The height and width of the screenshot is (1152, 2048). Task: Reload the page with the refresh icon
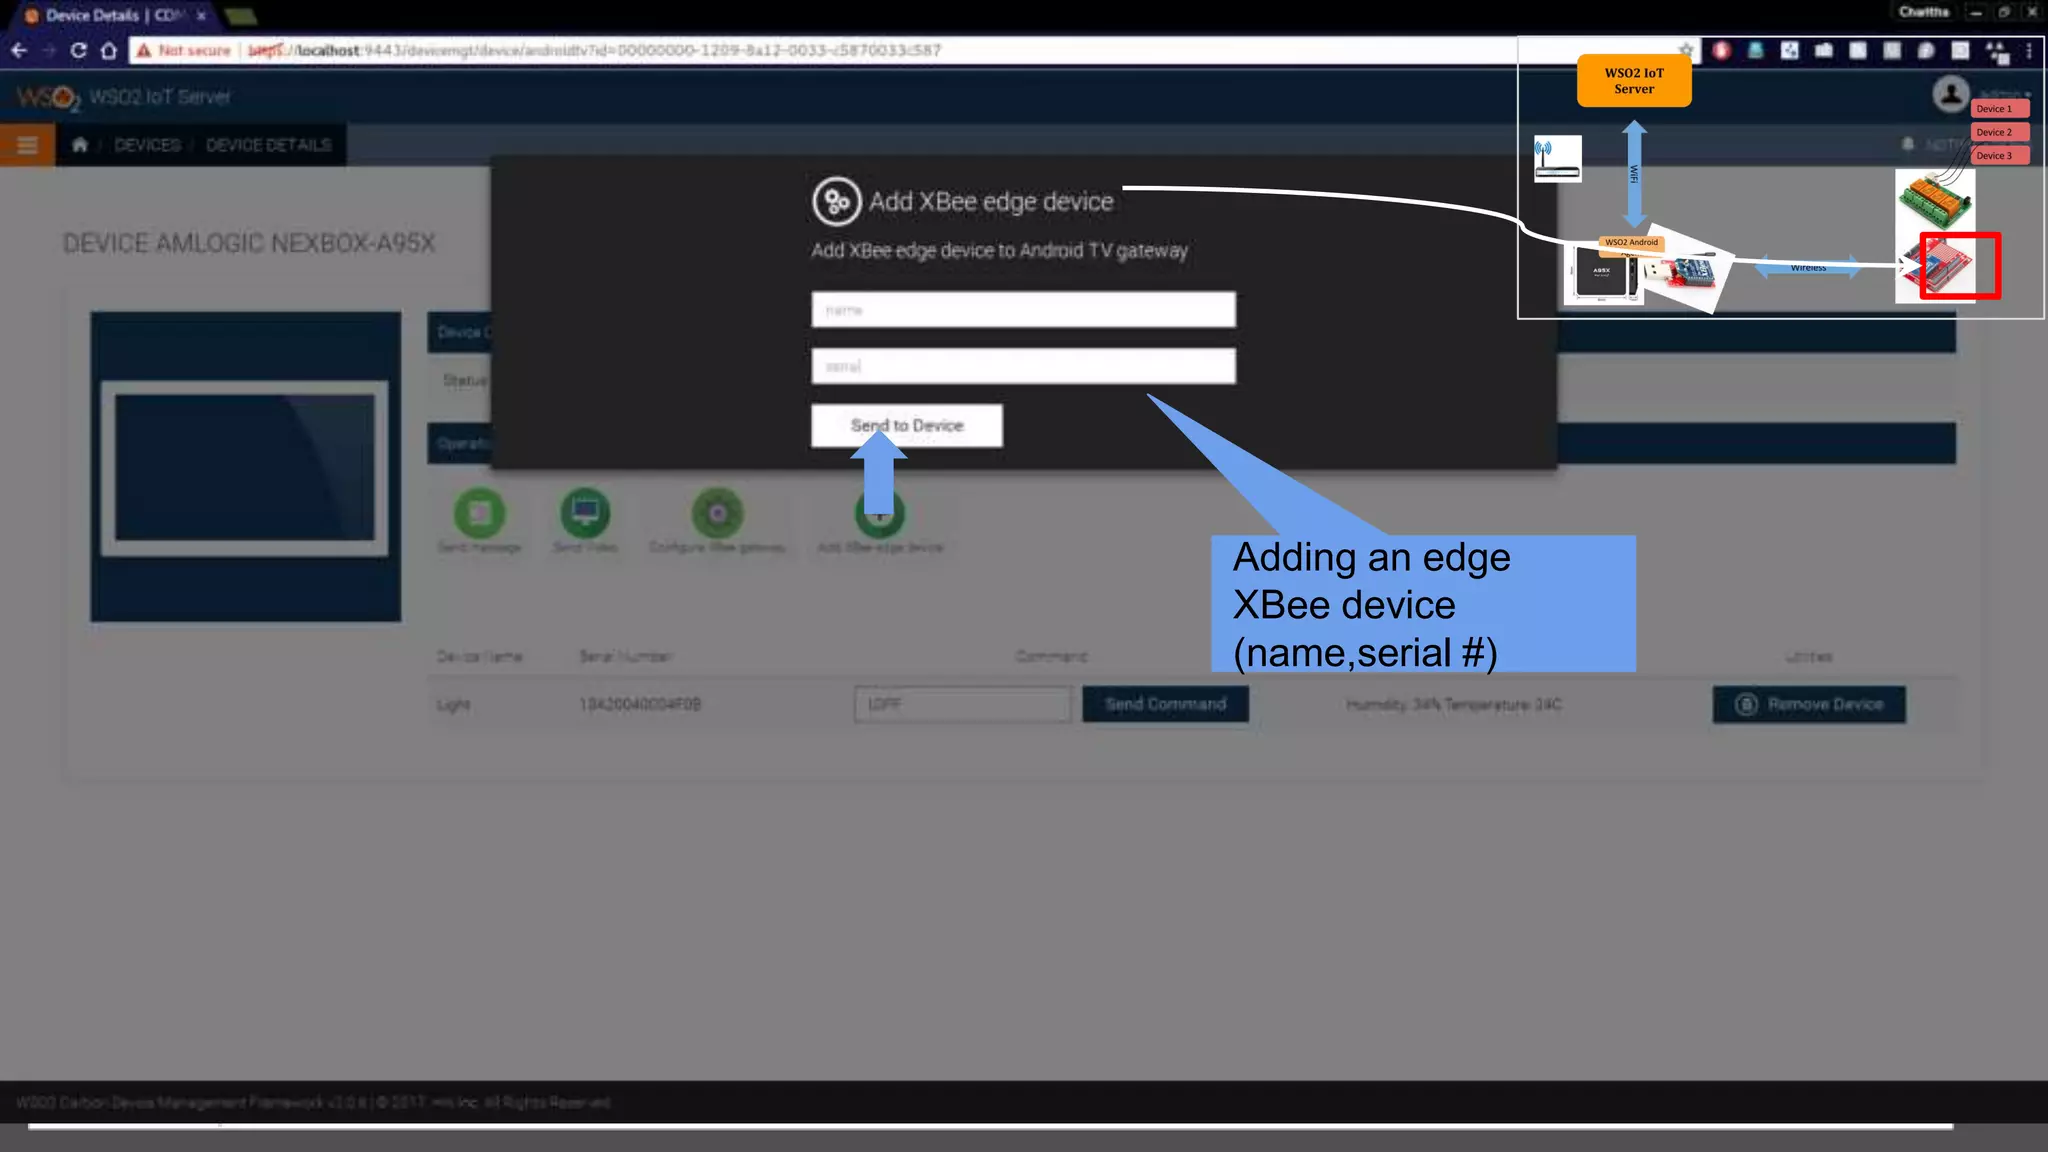tap(78, 50)
